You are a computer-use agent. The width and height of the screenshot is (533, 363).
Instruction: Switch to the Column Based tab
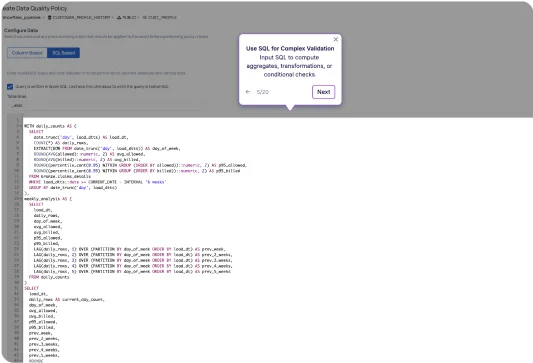[x=27, y=53]
